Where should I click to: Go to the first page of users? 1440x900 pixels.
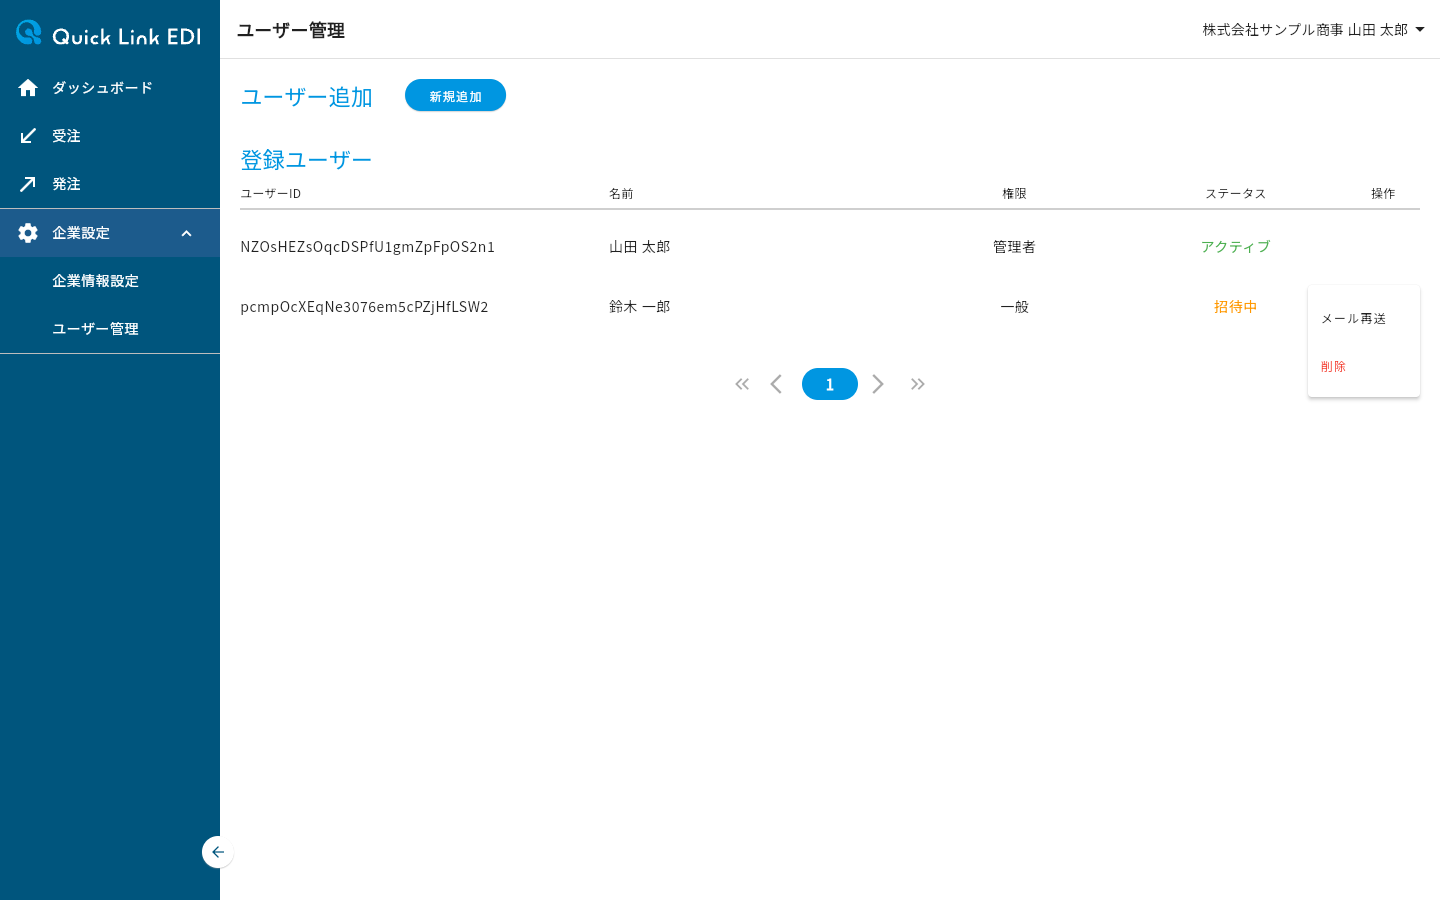click(742, 384)
